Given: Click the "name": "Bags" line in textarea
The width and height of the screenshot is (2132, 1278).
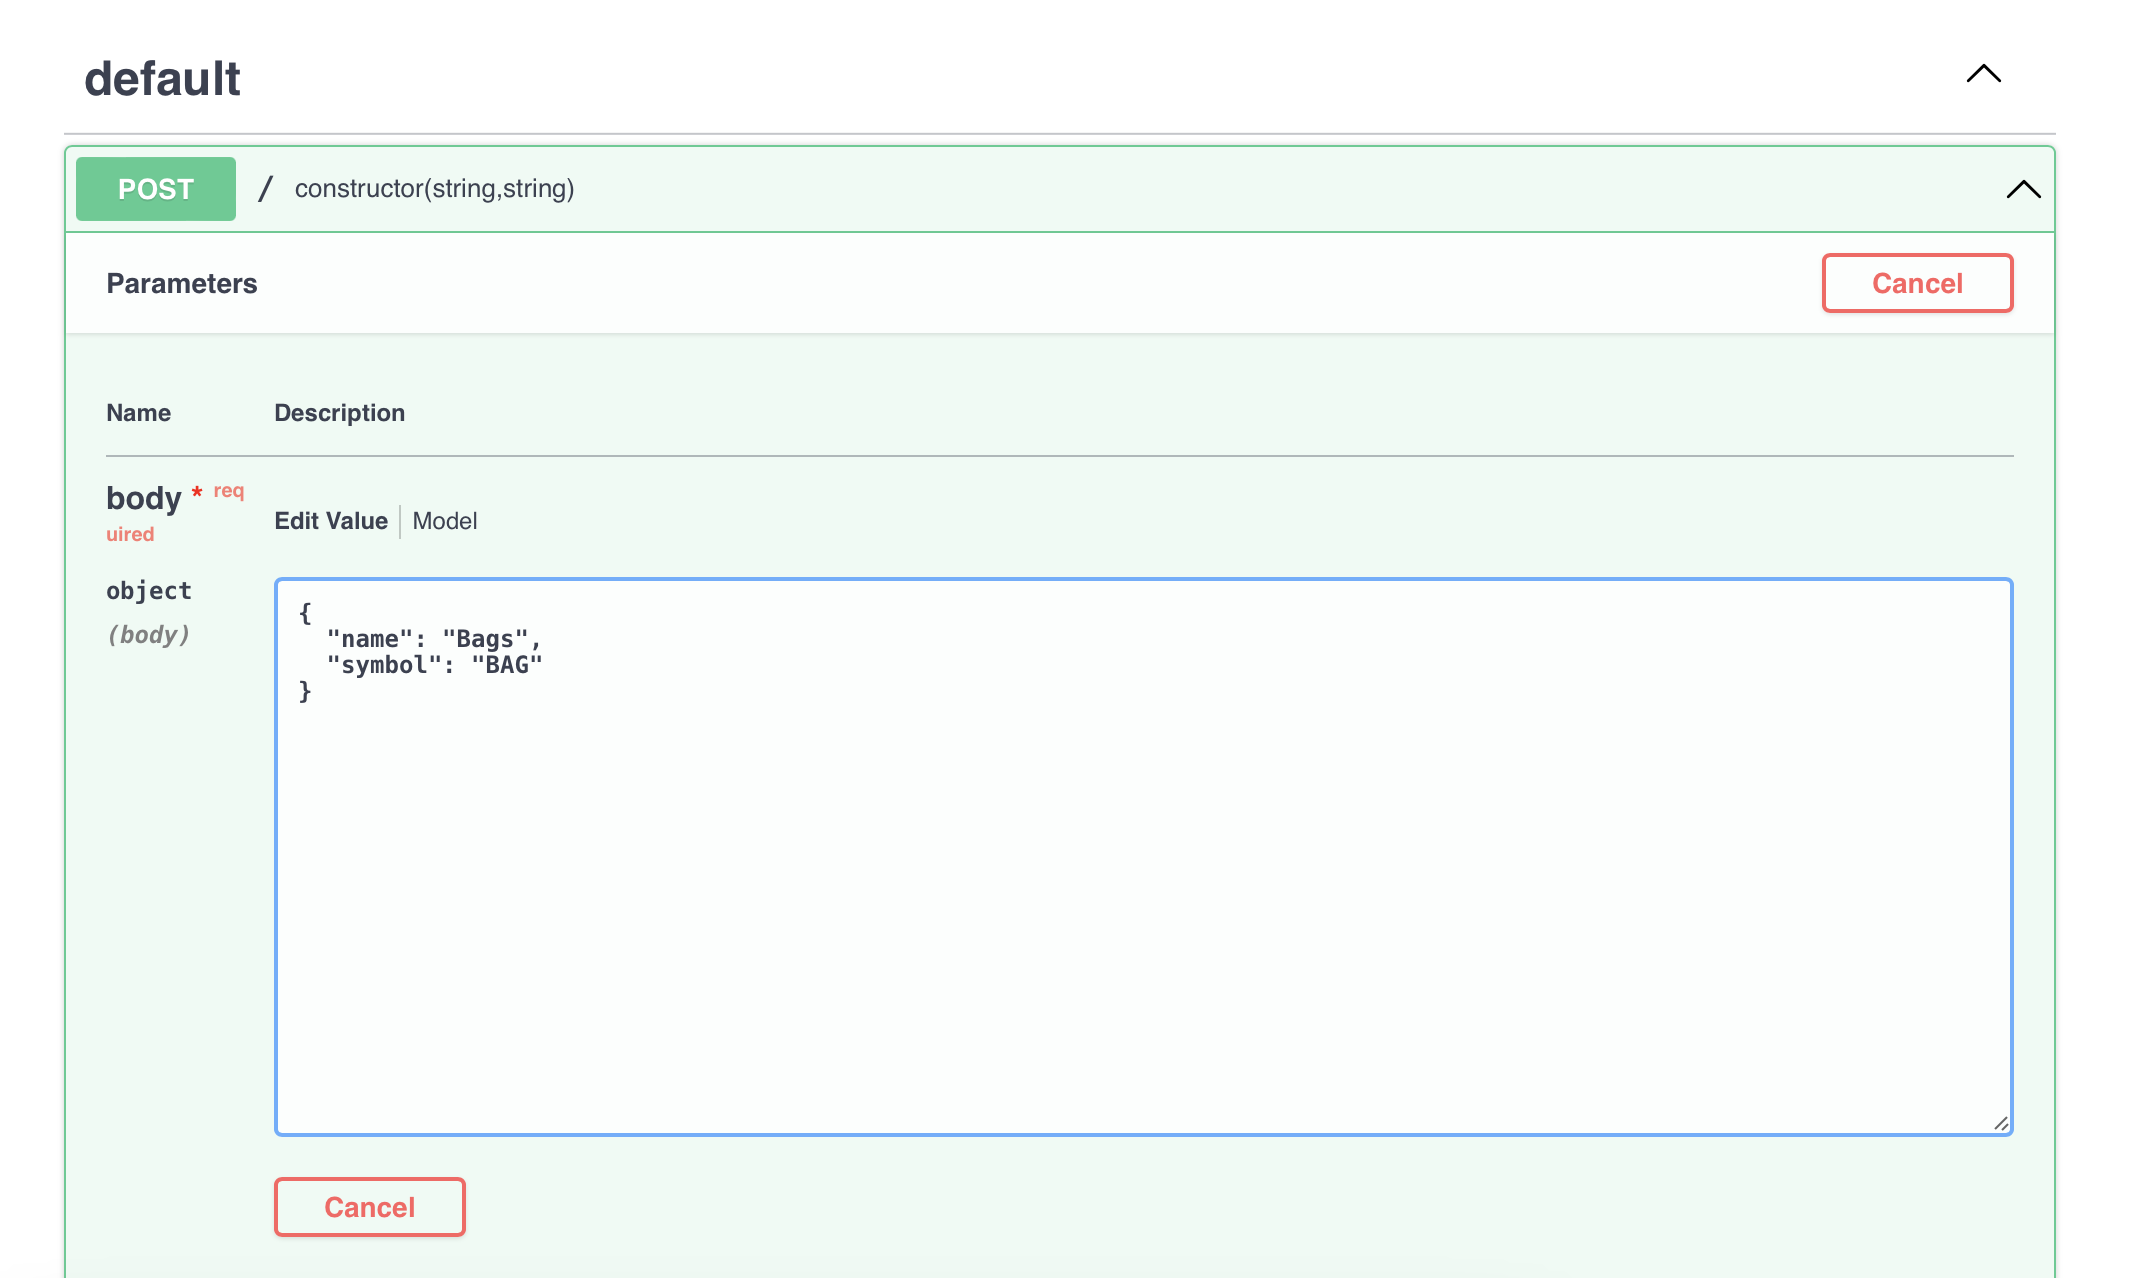Looking at the screenshot, I should 434,639.
